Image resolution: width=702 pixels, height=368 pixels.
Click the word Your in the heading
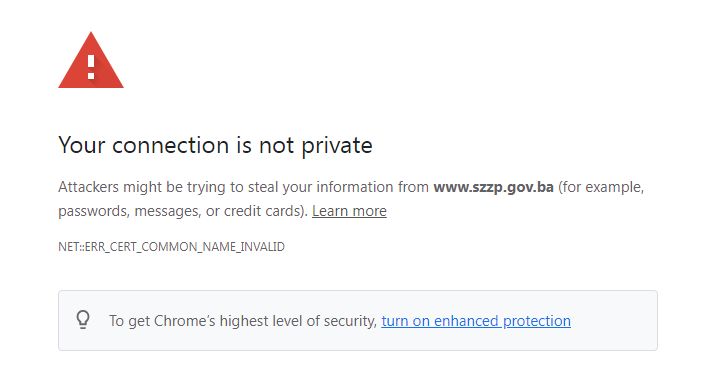81,145
